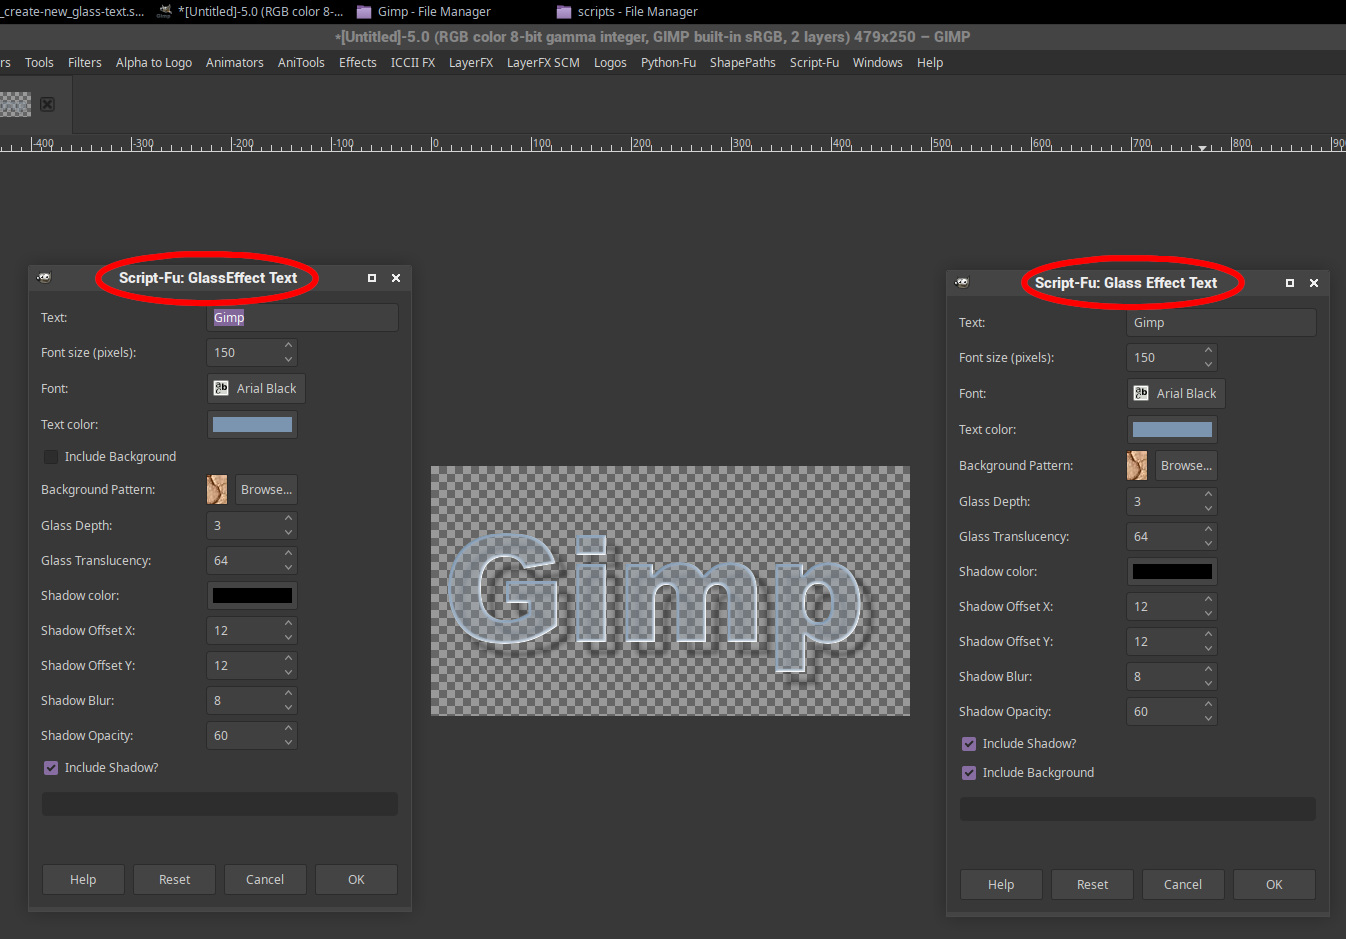Increase Shadow Offset X in the left dialog

pos(288,624)
